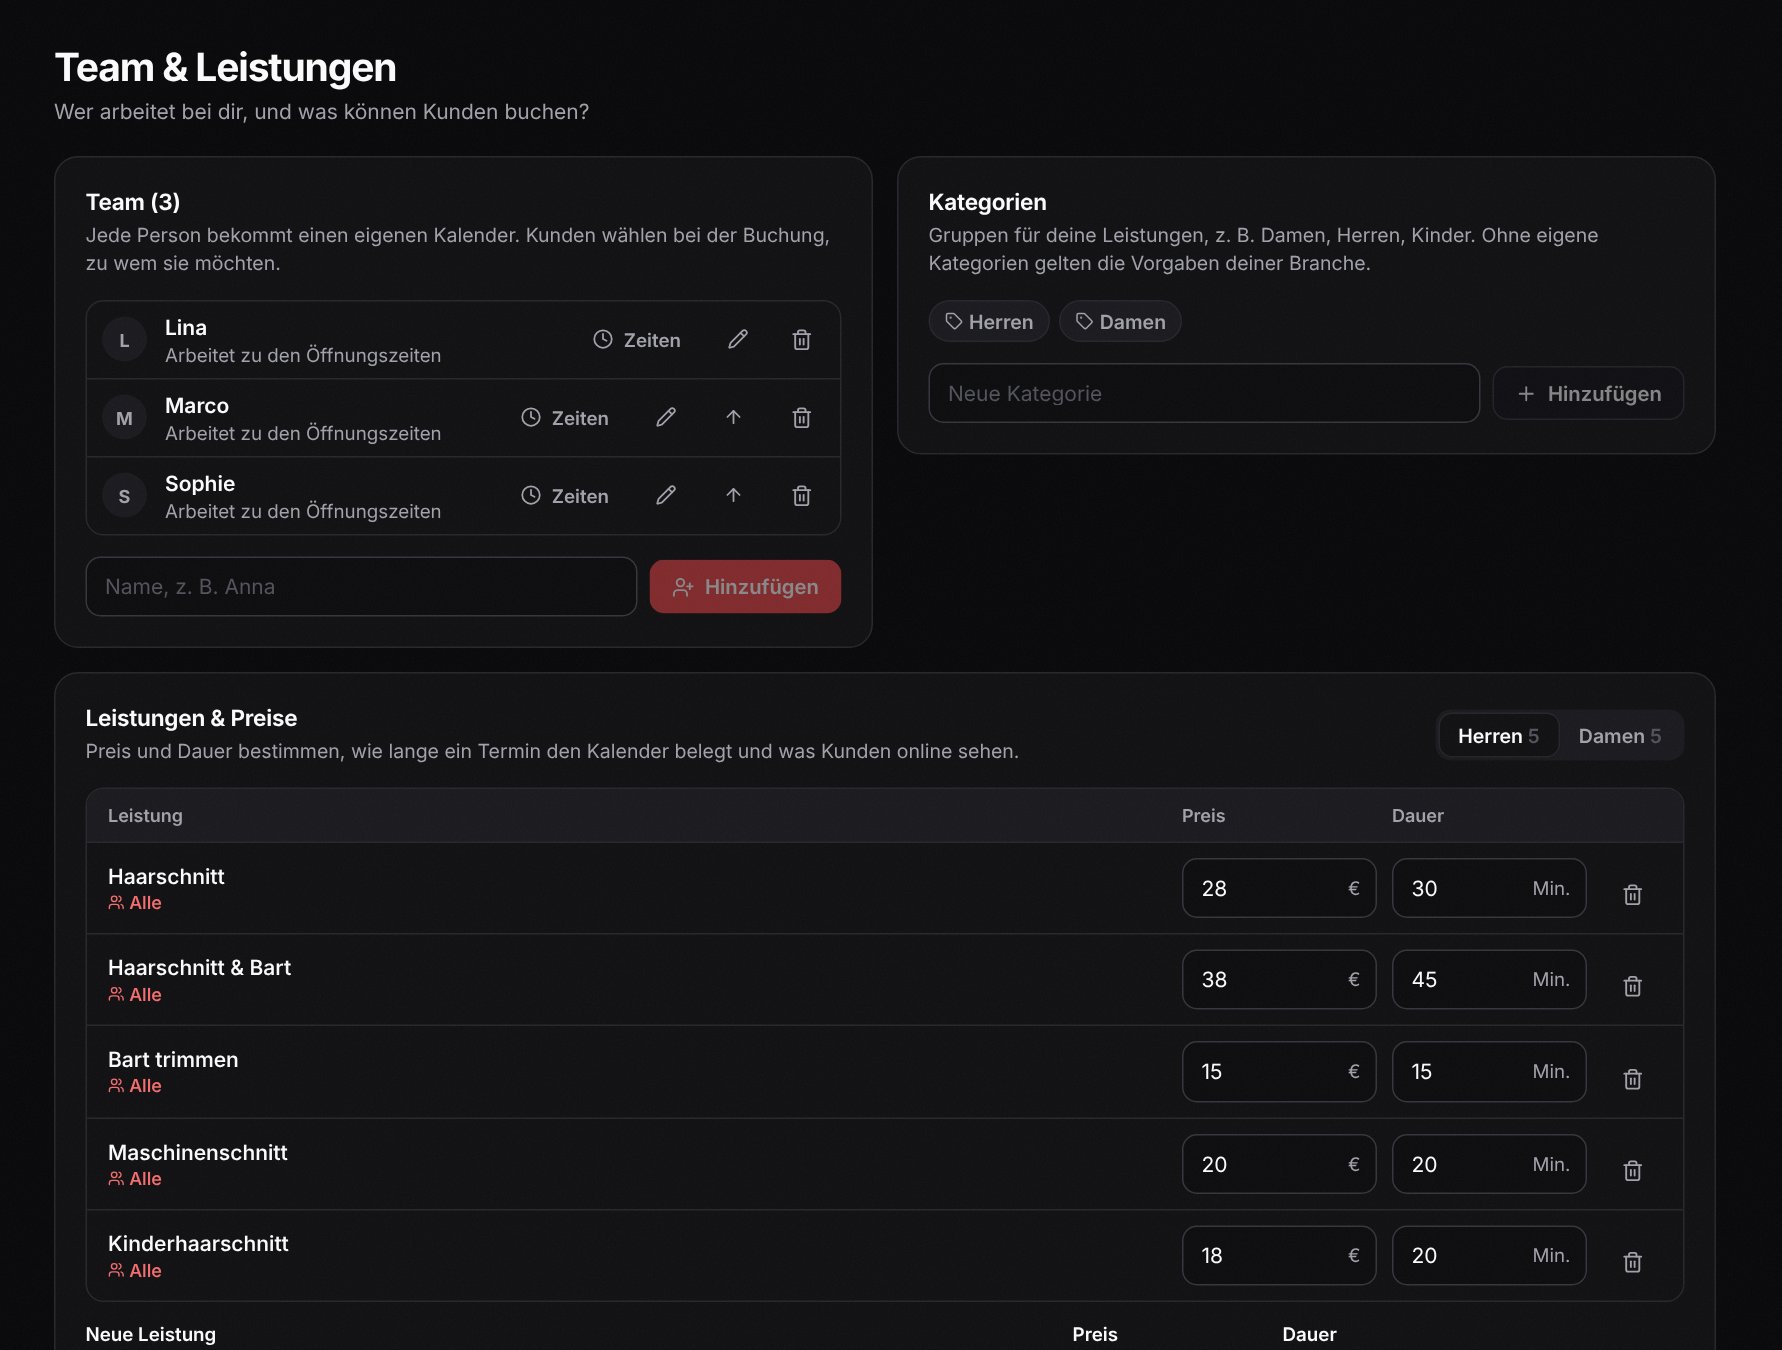Click the red Hinzufügen team member button
This screenshot has height=1350, width=1782.
pos(745,587)
